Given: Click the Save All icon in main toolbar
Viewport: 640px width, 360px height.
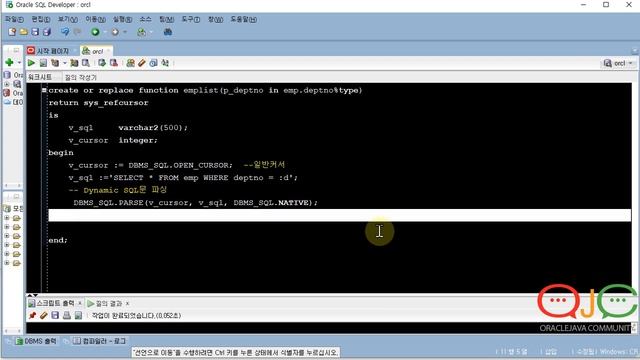Looking at the screenshot, I should pos(47,32).
